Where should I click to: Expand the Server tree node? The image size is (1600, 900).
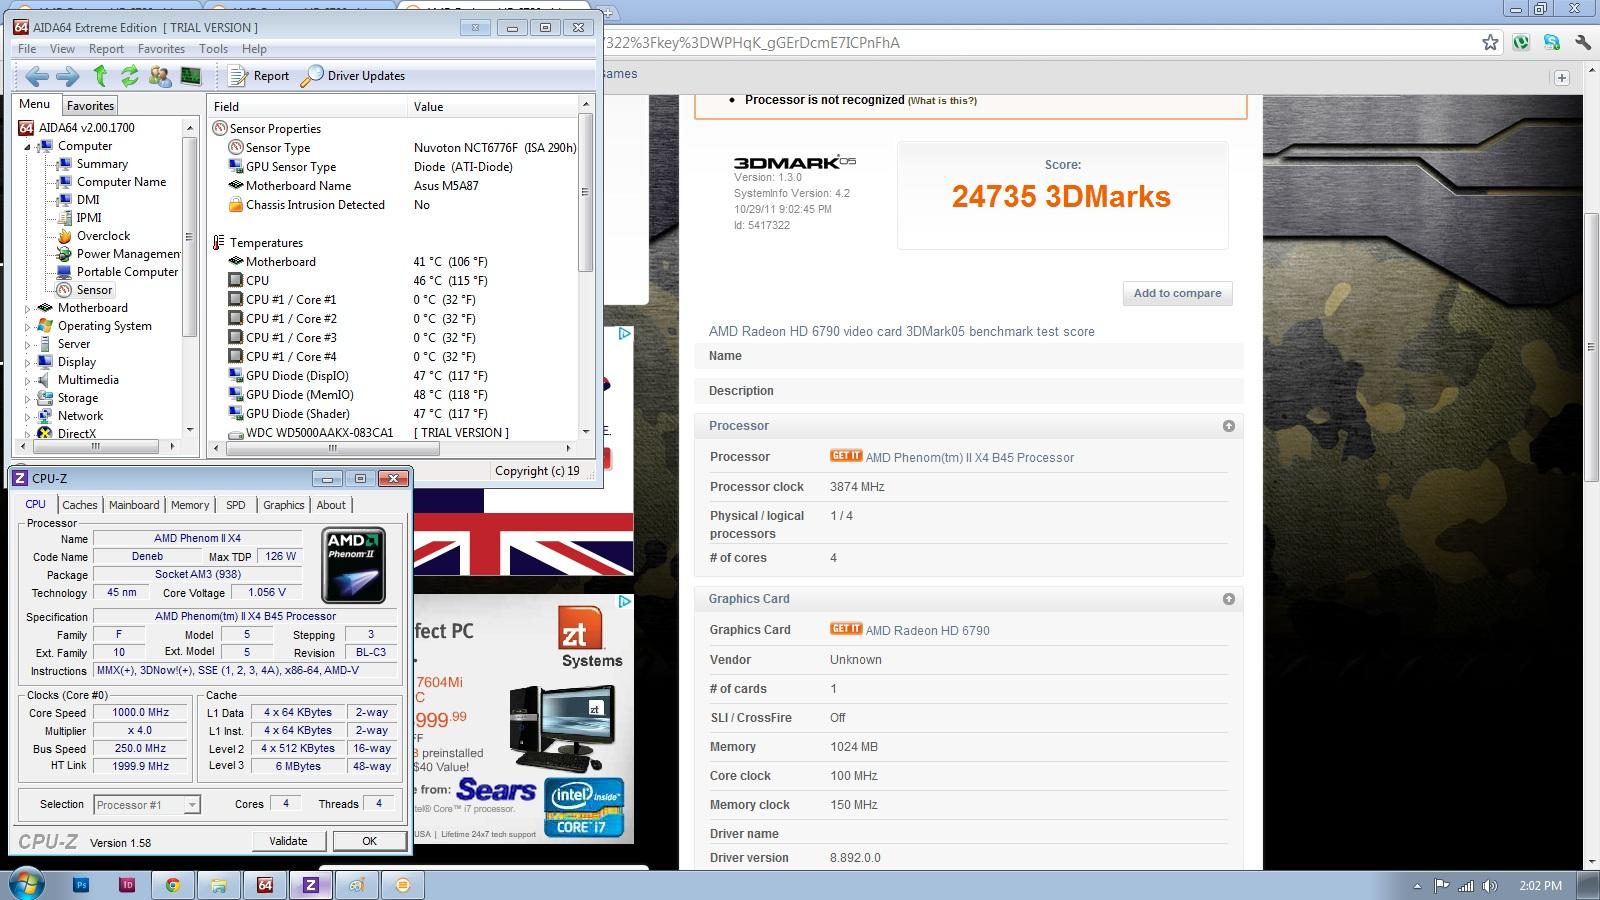point(28,344)
